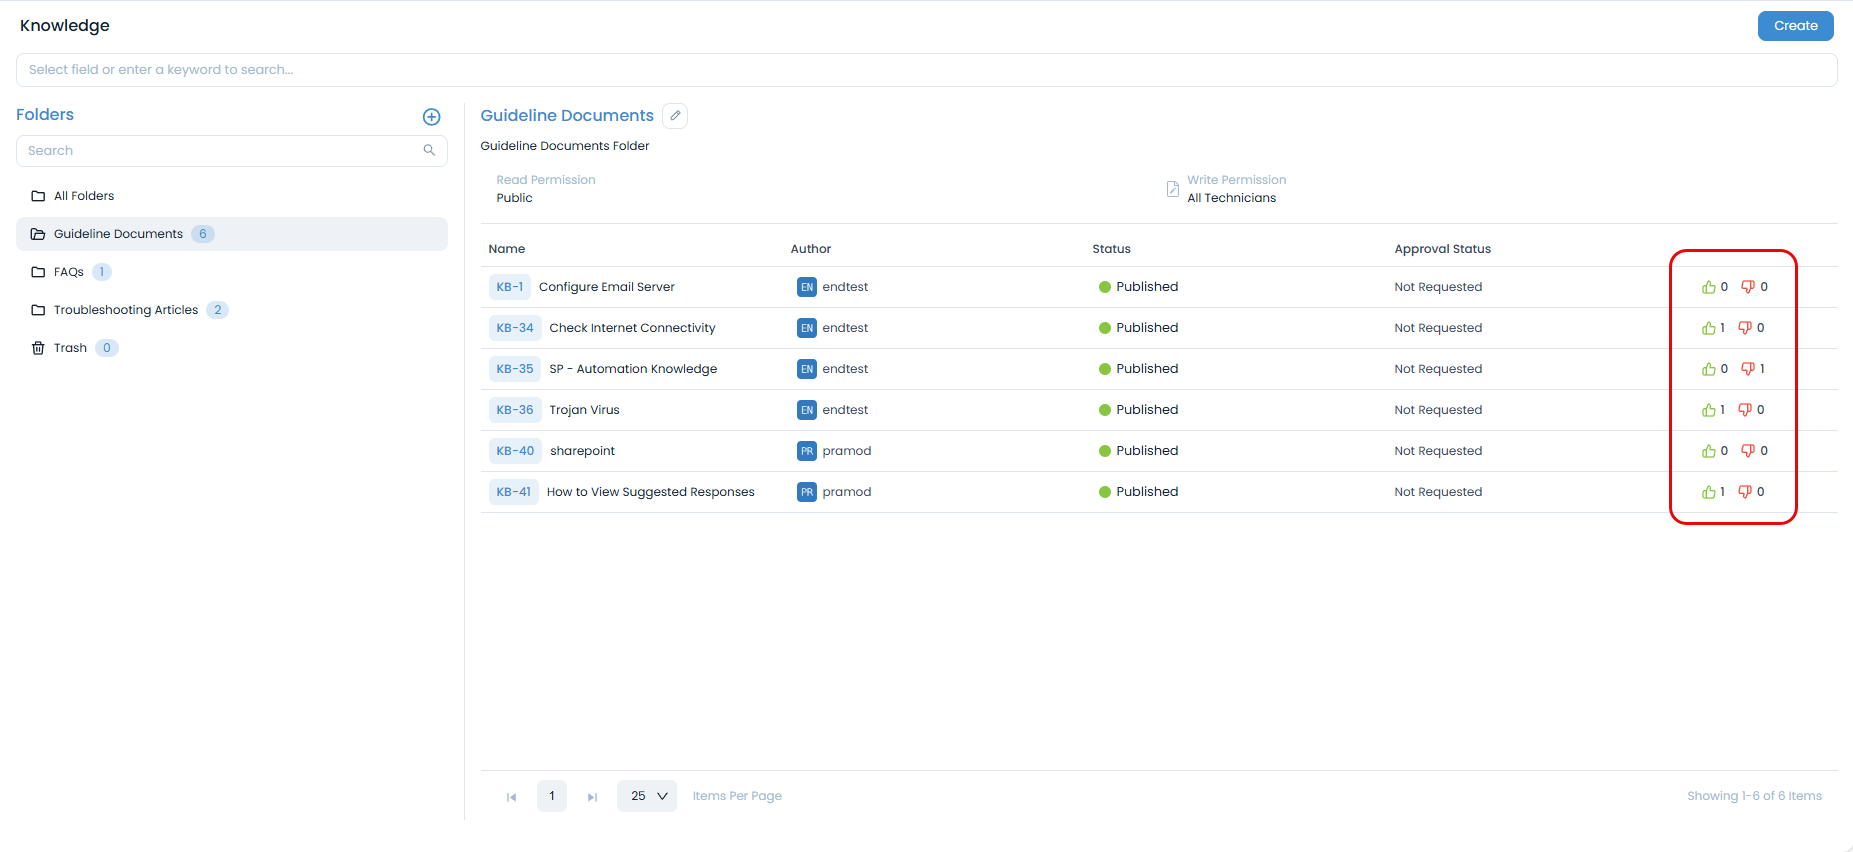Select page number 1 in pagination

pos(552,796)
